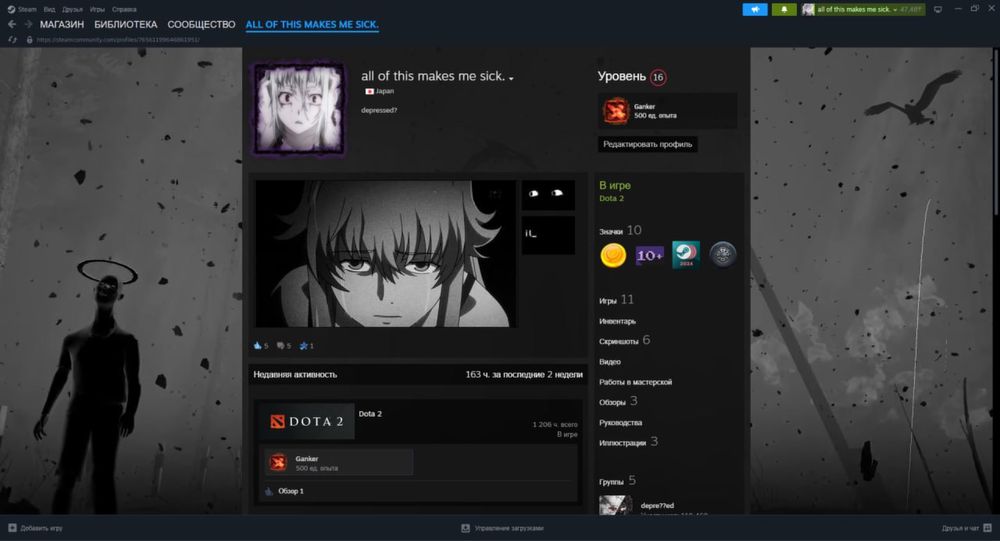
Task: Reload the page with refresh icon
Action: tap(12, 40)
